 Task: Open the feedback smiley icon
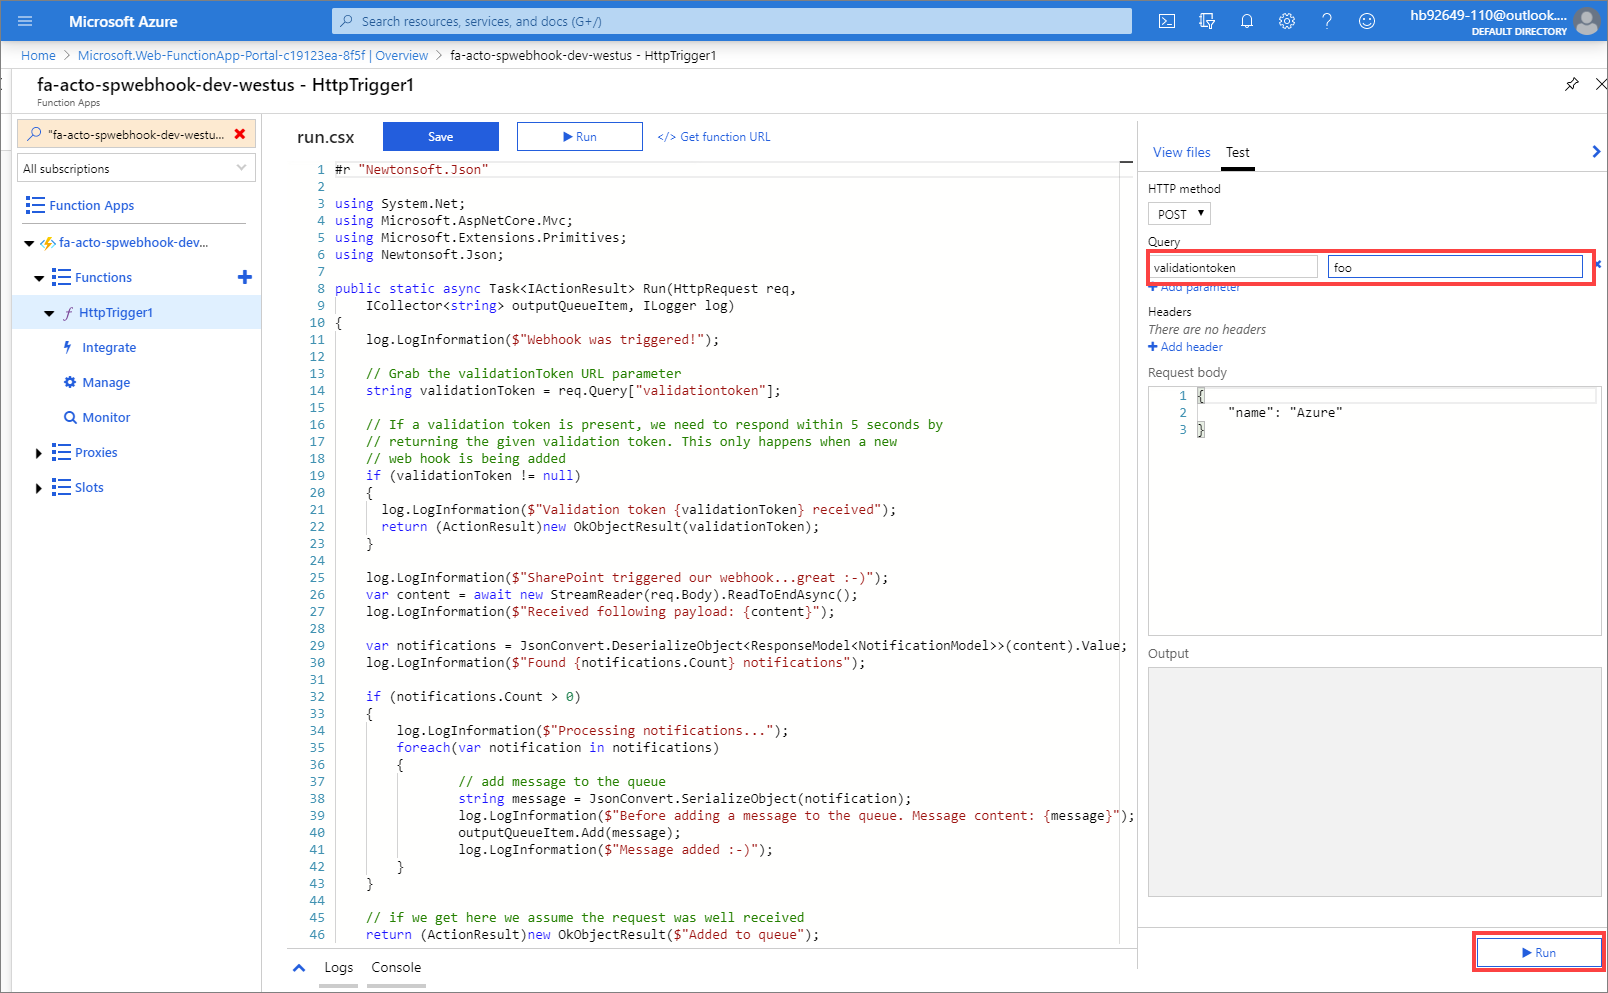[x=1367, y=21]
